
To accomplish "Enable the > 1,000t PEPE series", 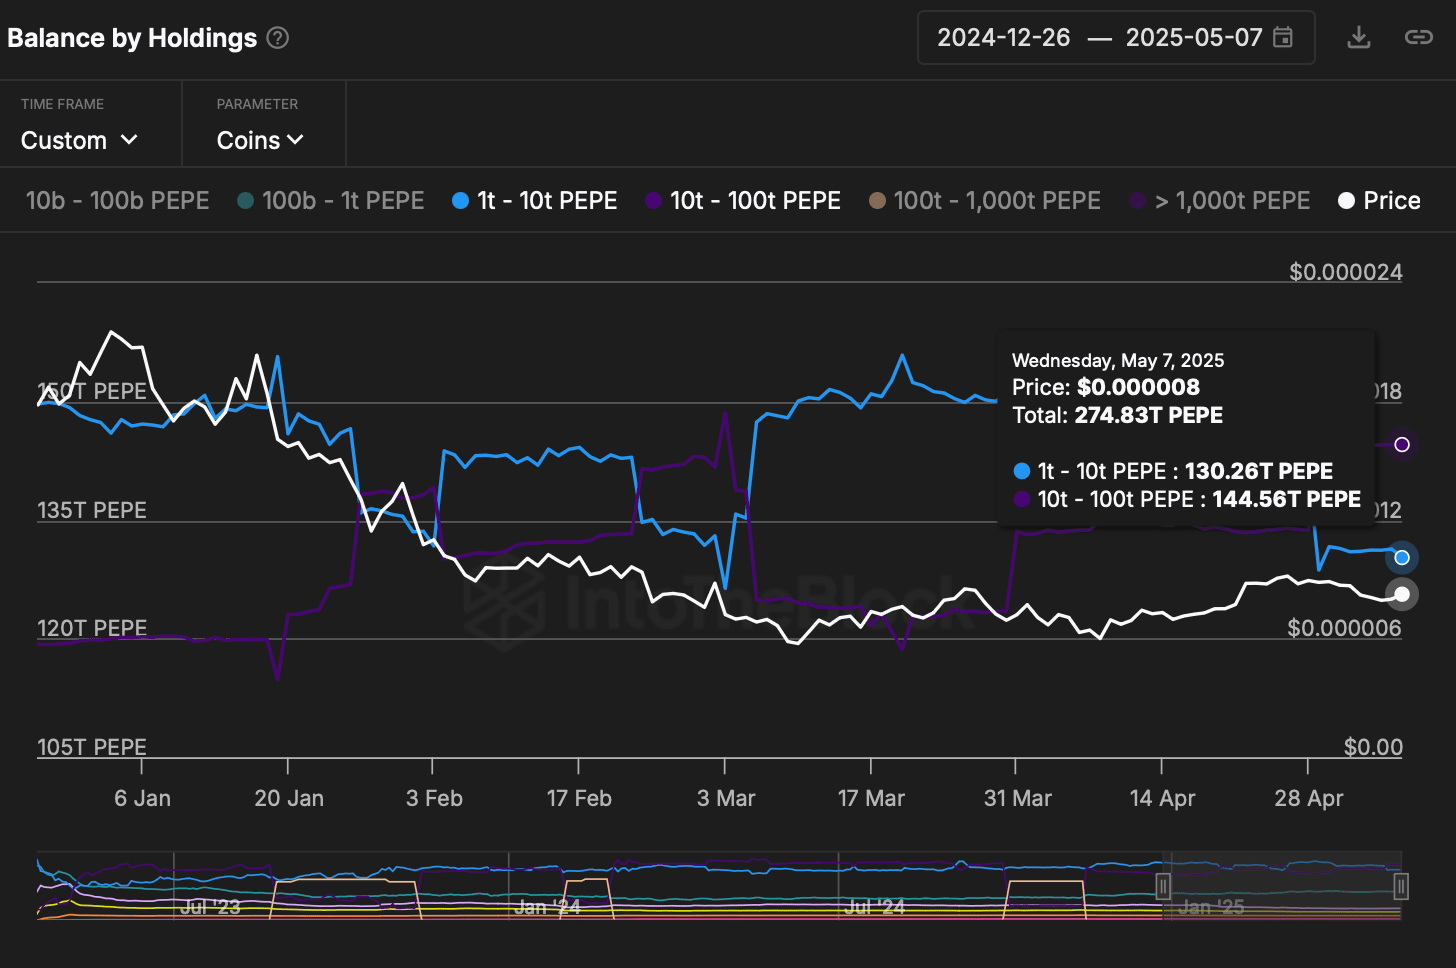I will (1232, 201).
